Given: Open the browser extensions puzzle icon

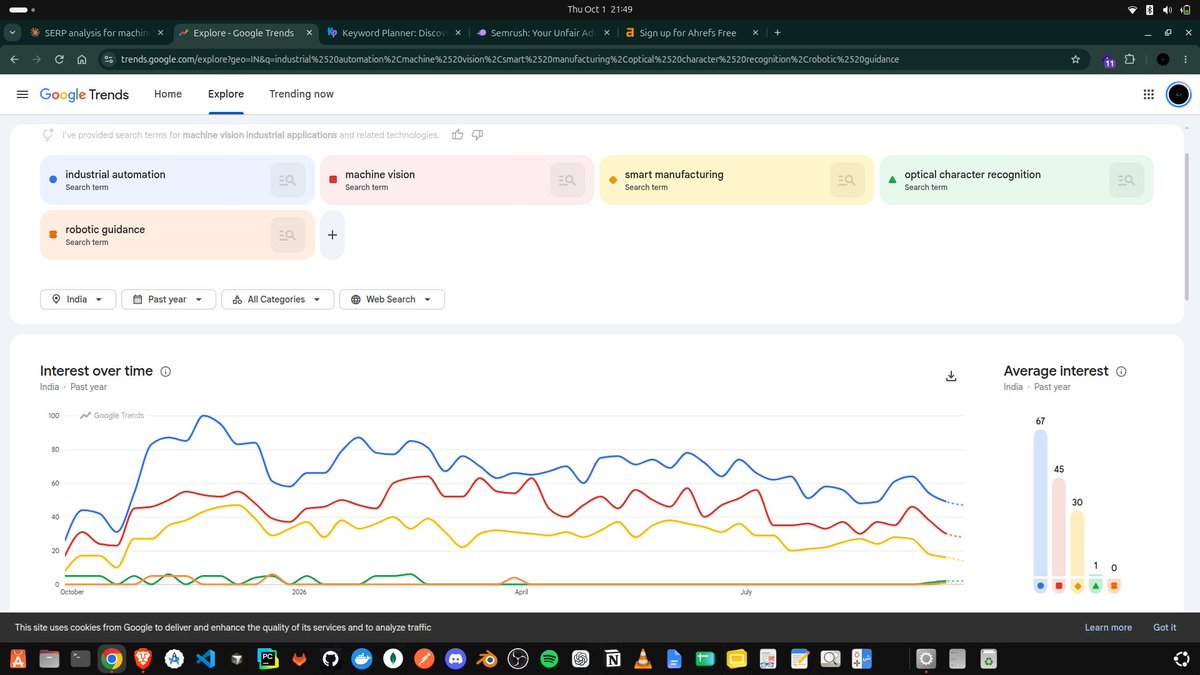Looking at the screenshot, I should (1131, 59).
